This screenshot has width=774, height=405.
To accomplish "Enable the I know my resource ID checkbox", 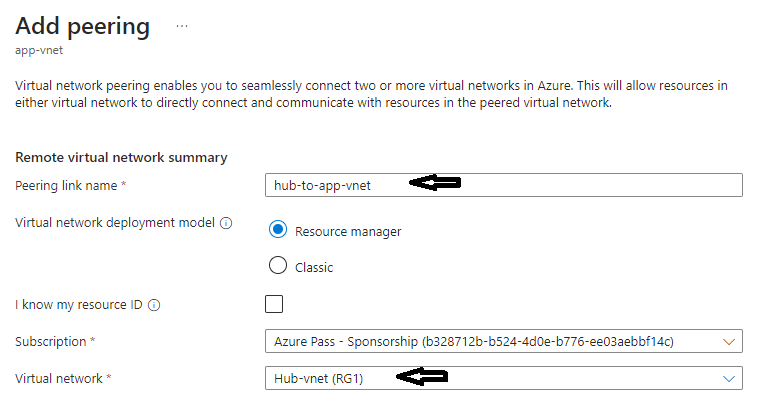I will coord(274,305).
